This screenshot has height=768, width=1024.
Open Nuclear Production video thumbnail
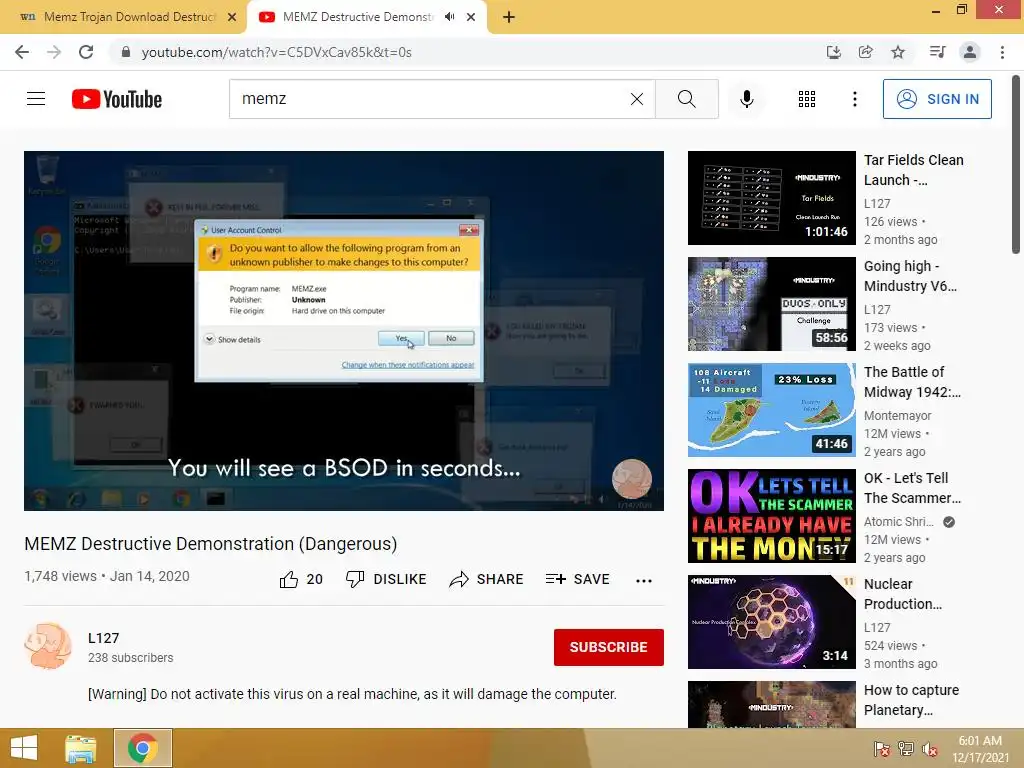click(x=771, y=622)
